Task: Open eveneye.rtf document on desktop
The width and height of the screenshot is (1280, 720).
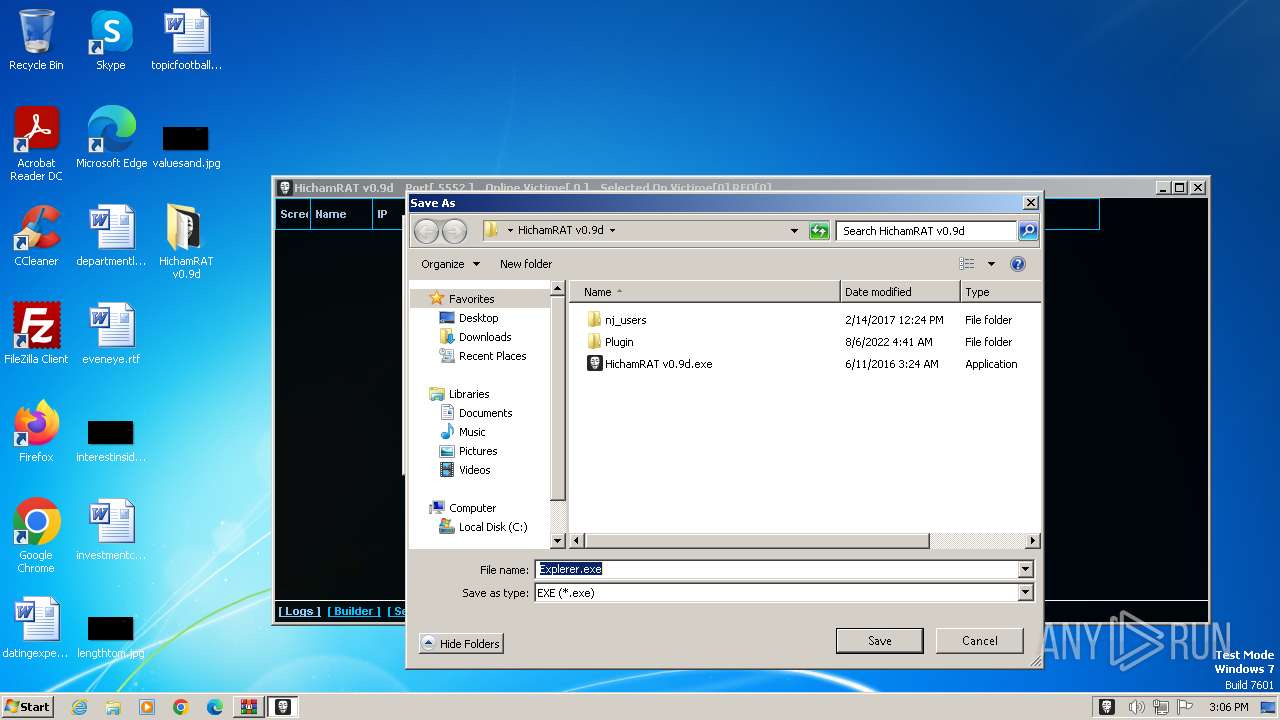Action: tap(111, 334)
